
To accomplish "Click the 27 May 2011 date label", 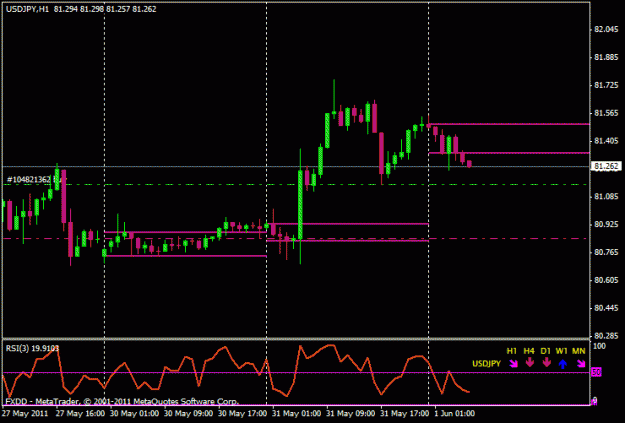I will [25, 413].
